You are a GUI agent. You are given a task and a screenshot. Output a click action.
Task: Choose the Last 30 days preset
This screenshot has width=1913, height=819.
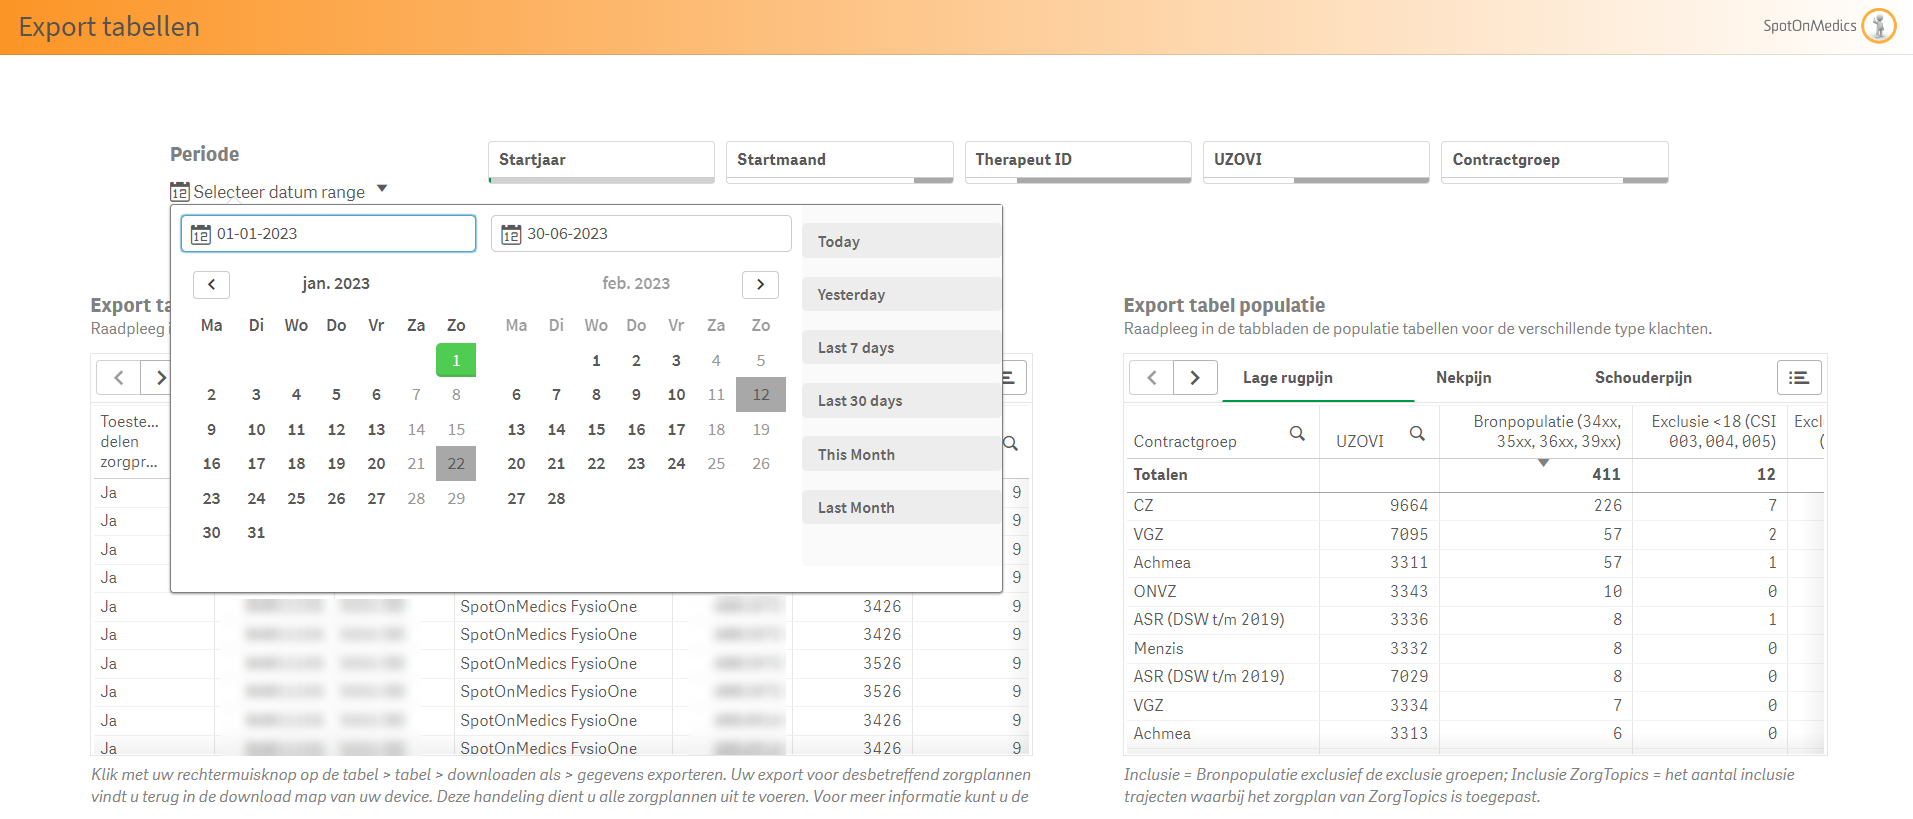pyautogui.click(x=900, y=401)
